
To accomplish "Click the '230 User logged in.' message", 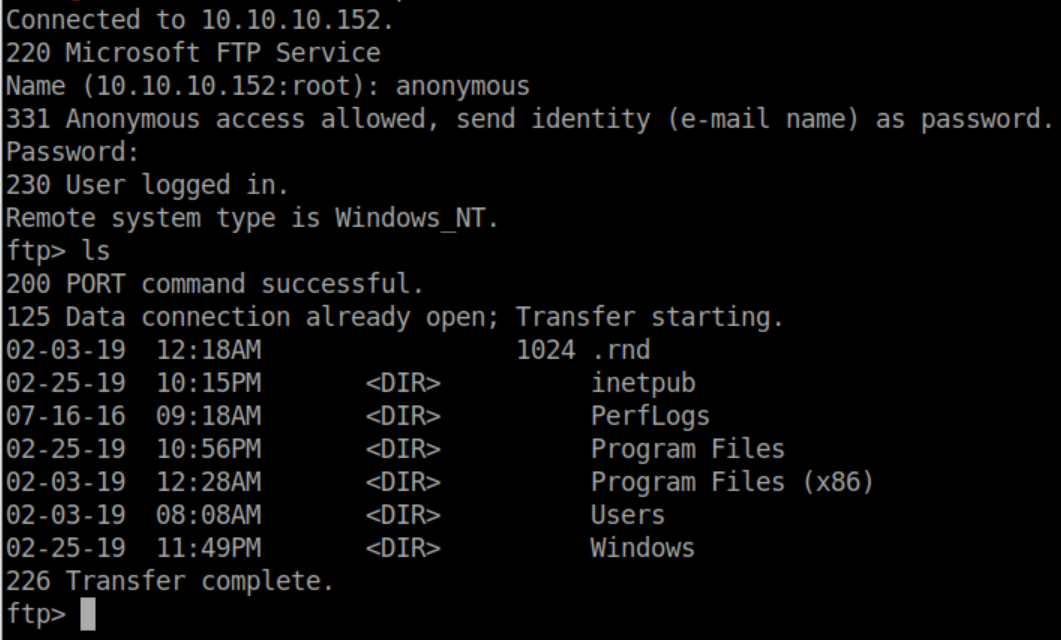I will tap(147, 185).
